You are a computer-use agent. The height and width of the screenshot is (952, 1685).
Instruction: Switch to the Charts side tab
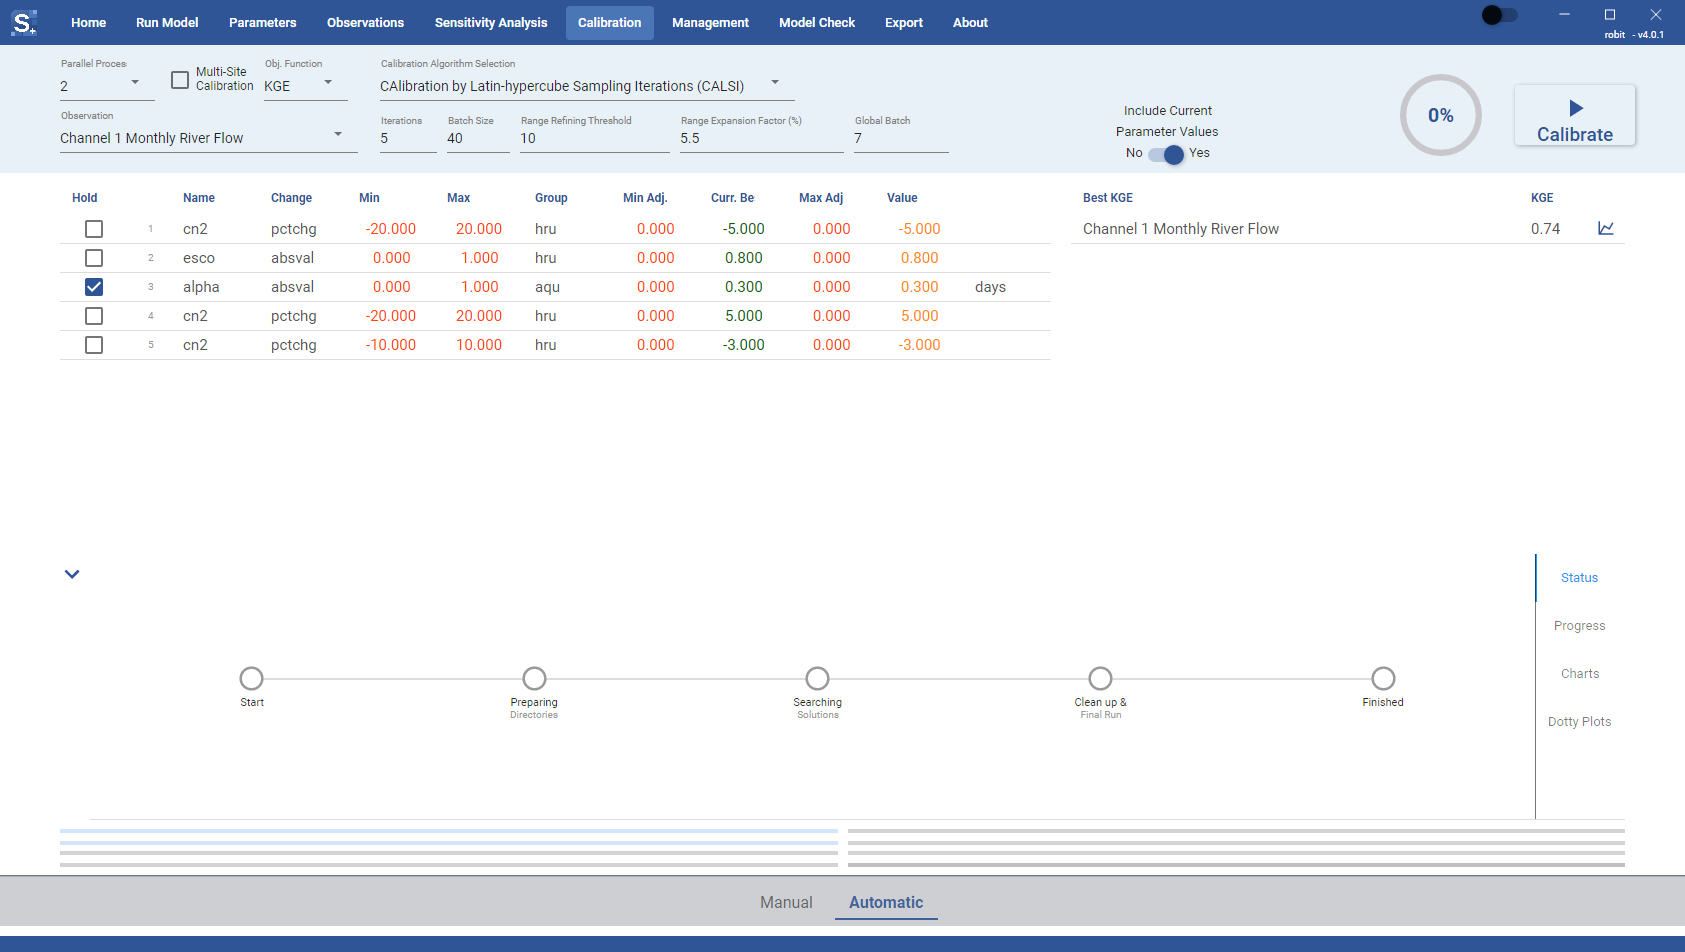[1579, 674]
